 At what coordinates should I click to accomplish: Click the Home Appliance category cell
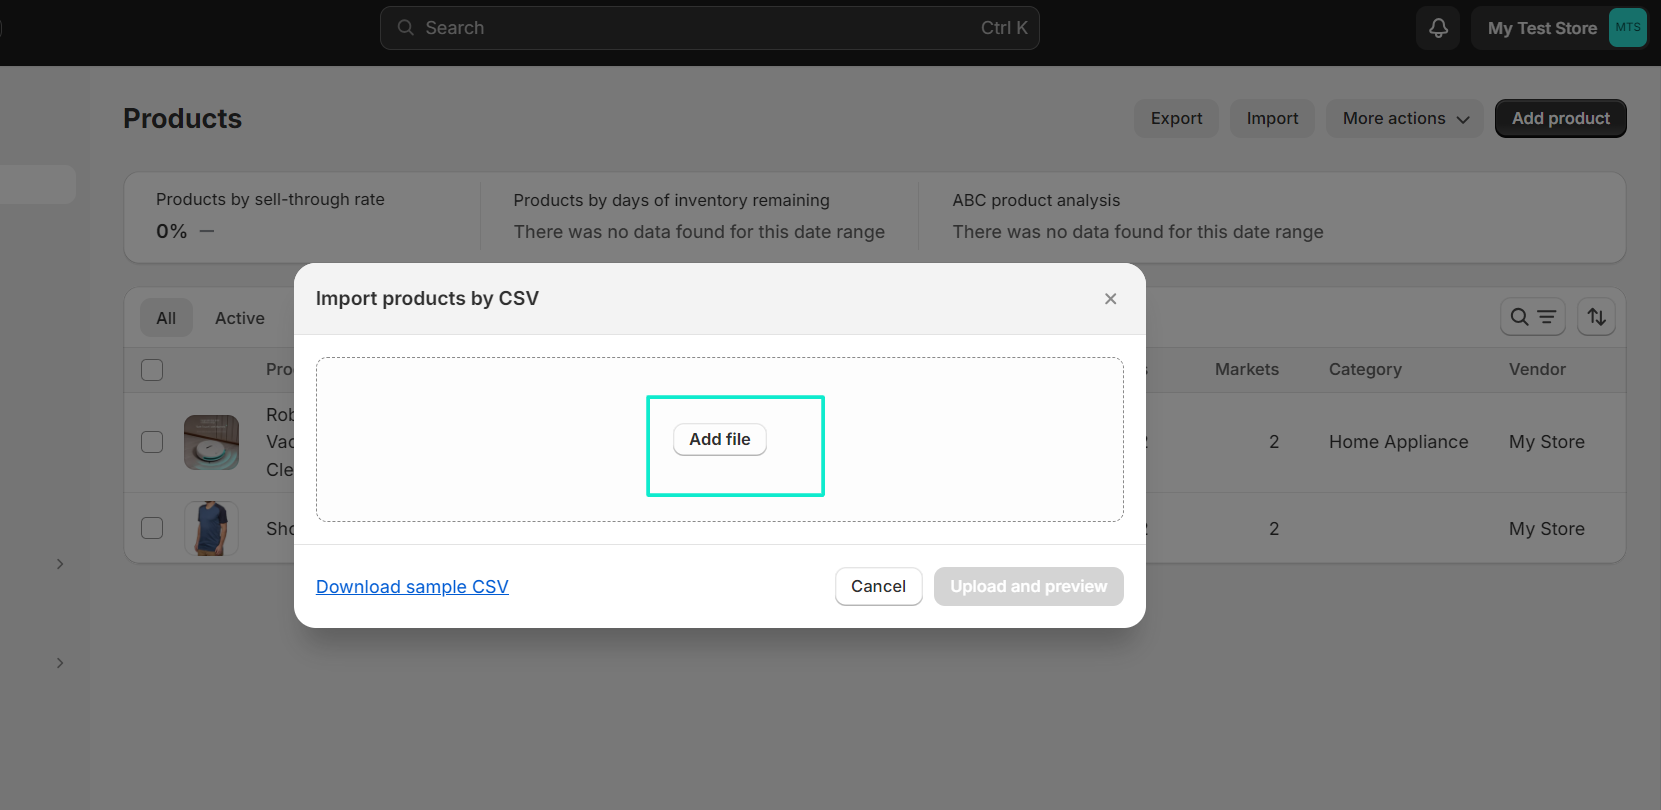pyautogui.click(x=1398, y=442)
